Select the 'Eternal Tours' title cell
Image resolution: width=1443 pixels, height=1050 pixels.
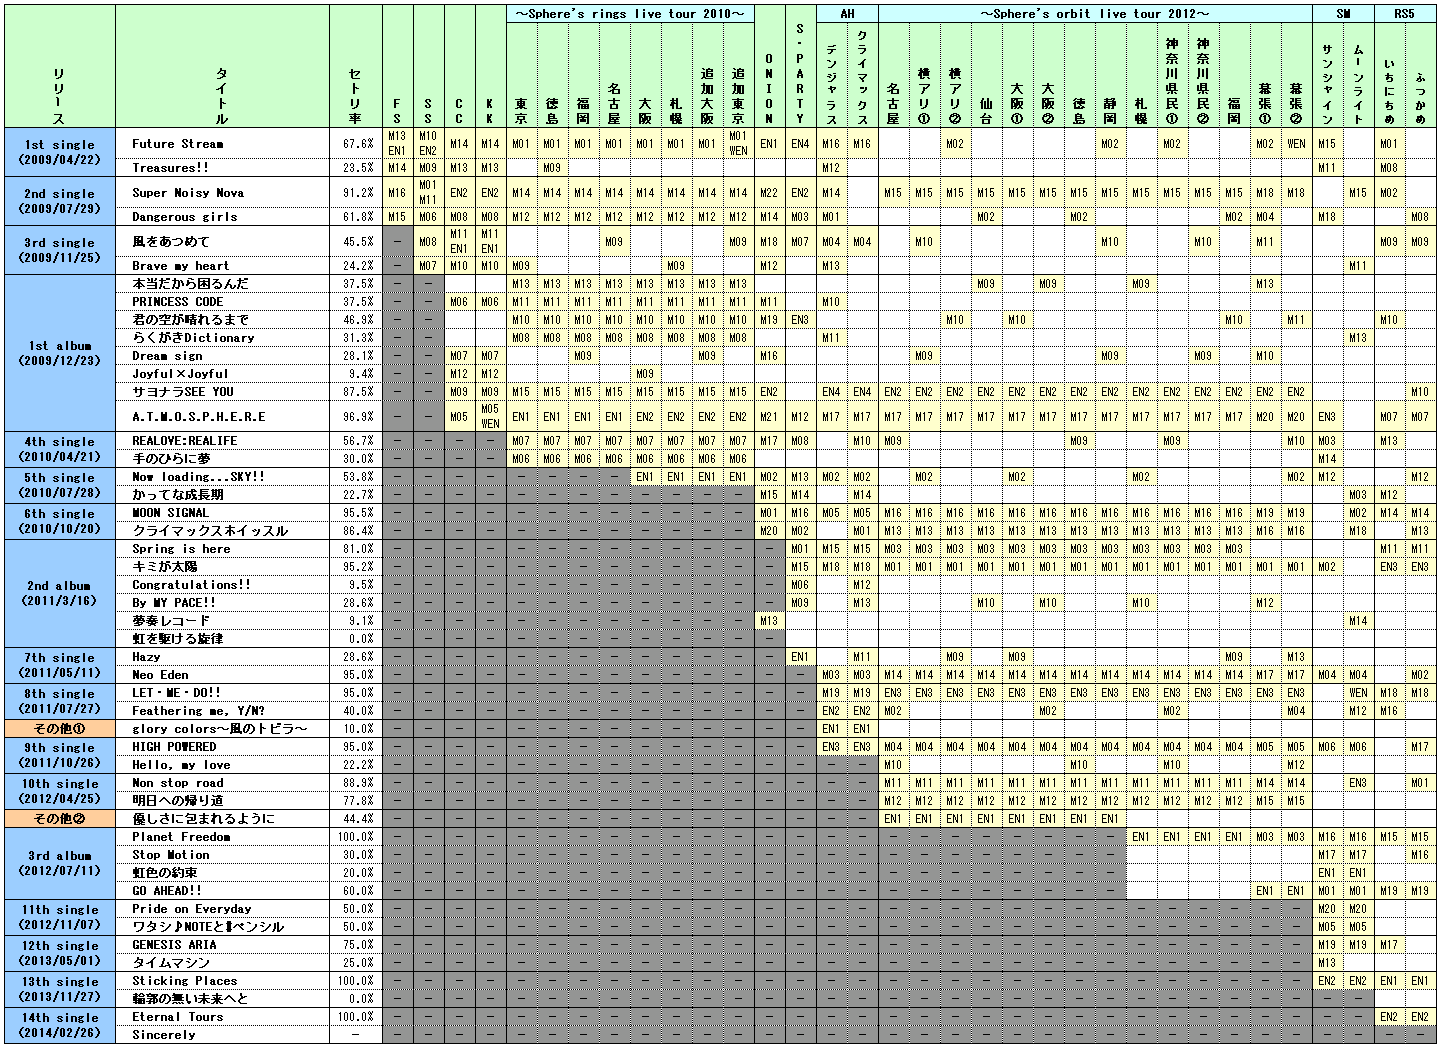(222, 1017)
